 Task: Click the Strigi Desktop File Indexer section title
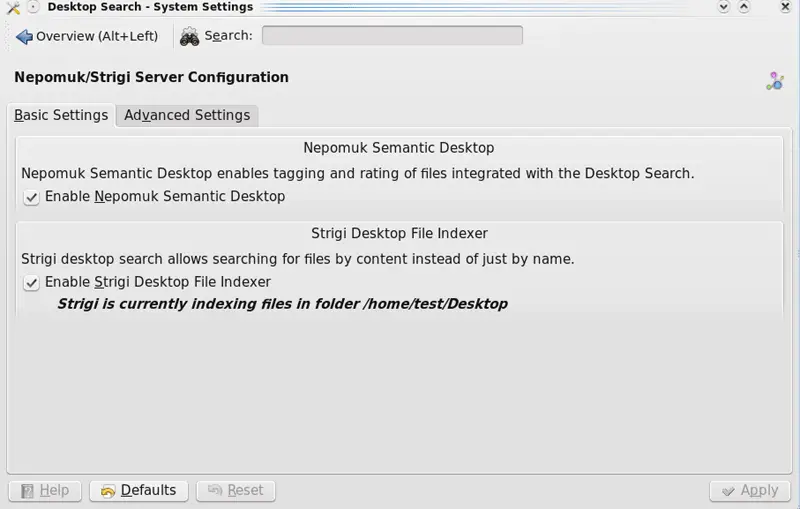[399, 234]
